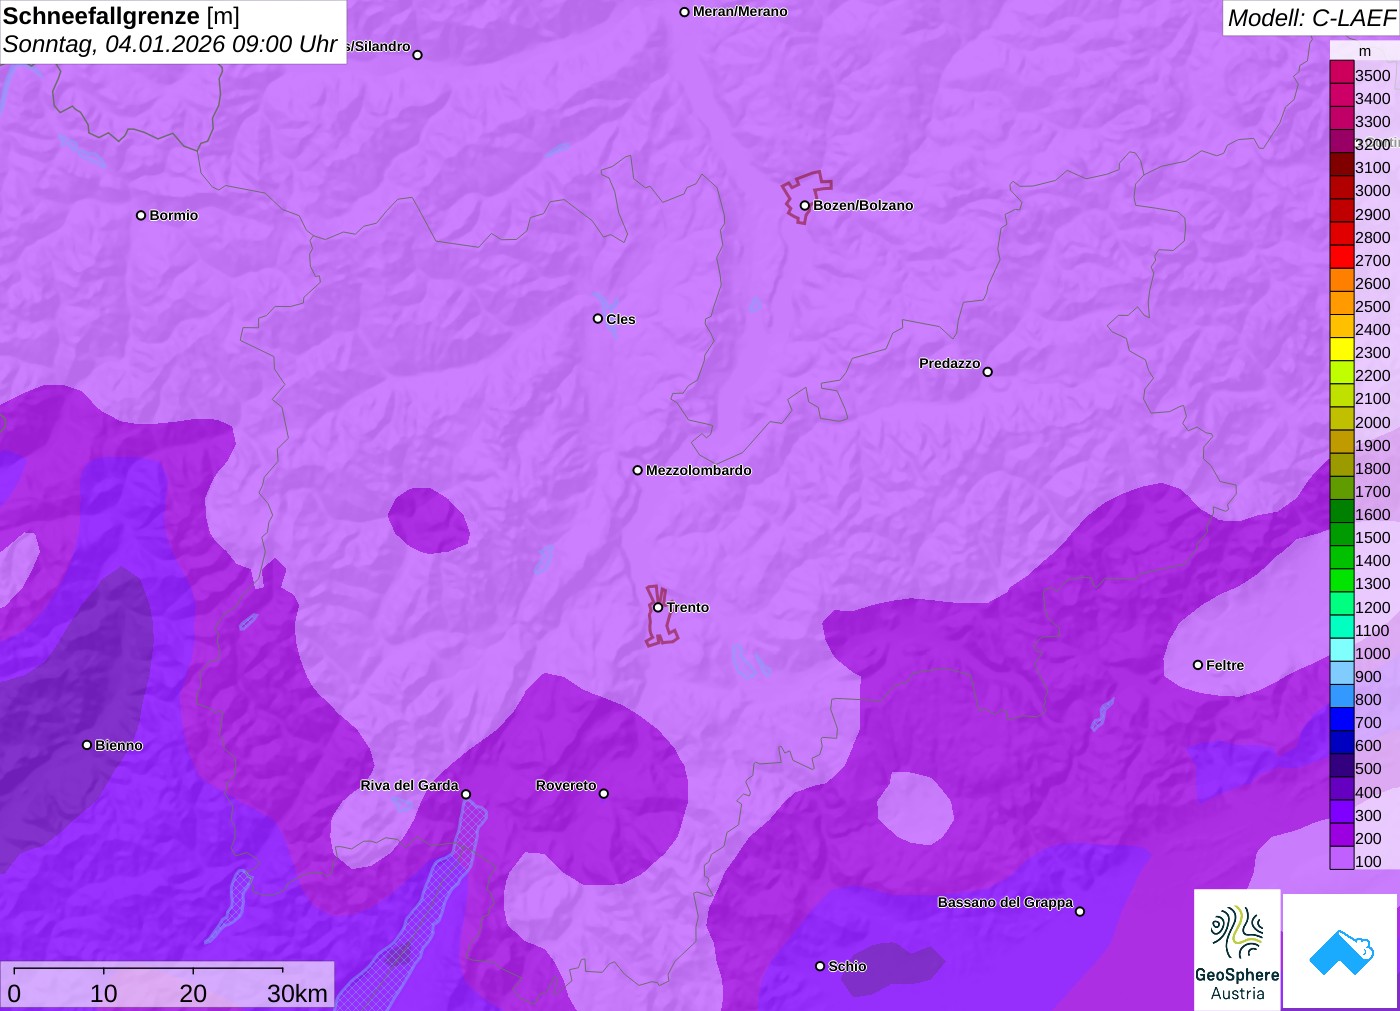The image size is (1400, 1011).
Task: Click the Riva del Garda label
Action: pyautogui.click(x=409, y=785)
